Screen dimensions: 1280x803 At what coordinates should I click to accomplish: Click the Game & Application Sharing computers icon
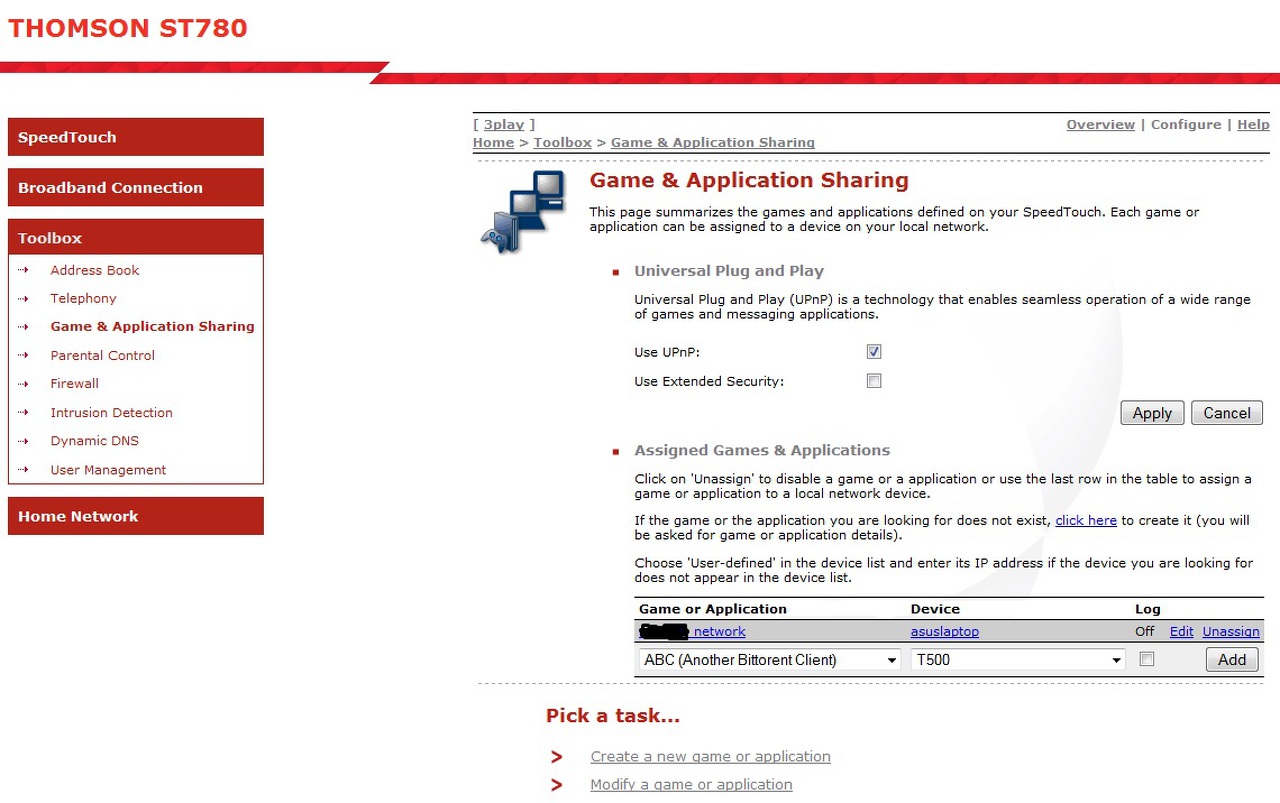click(522, 211)
